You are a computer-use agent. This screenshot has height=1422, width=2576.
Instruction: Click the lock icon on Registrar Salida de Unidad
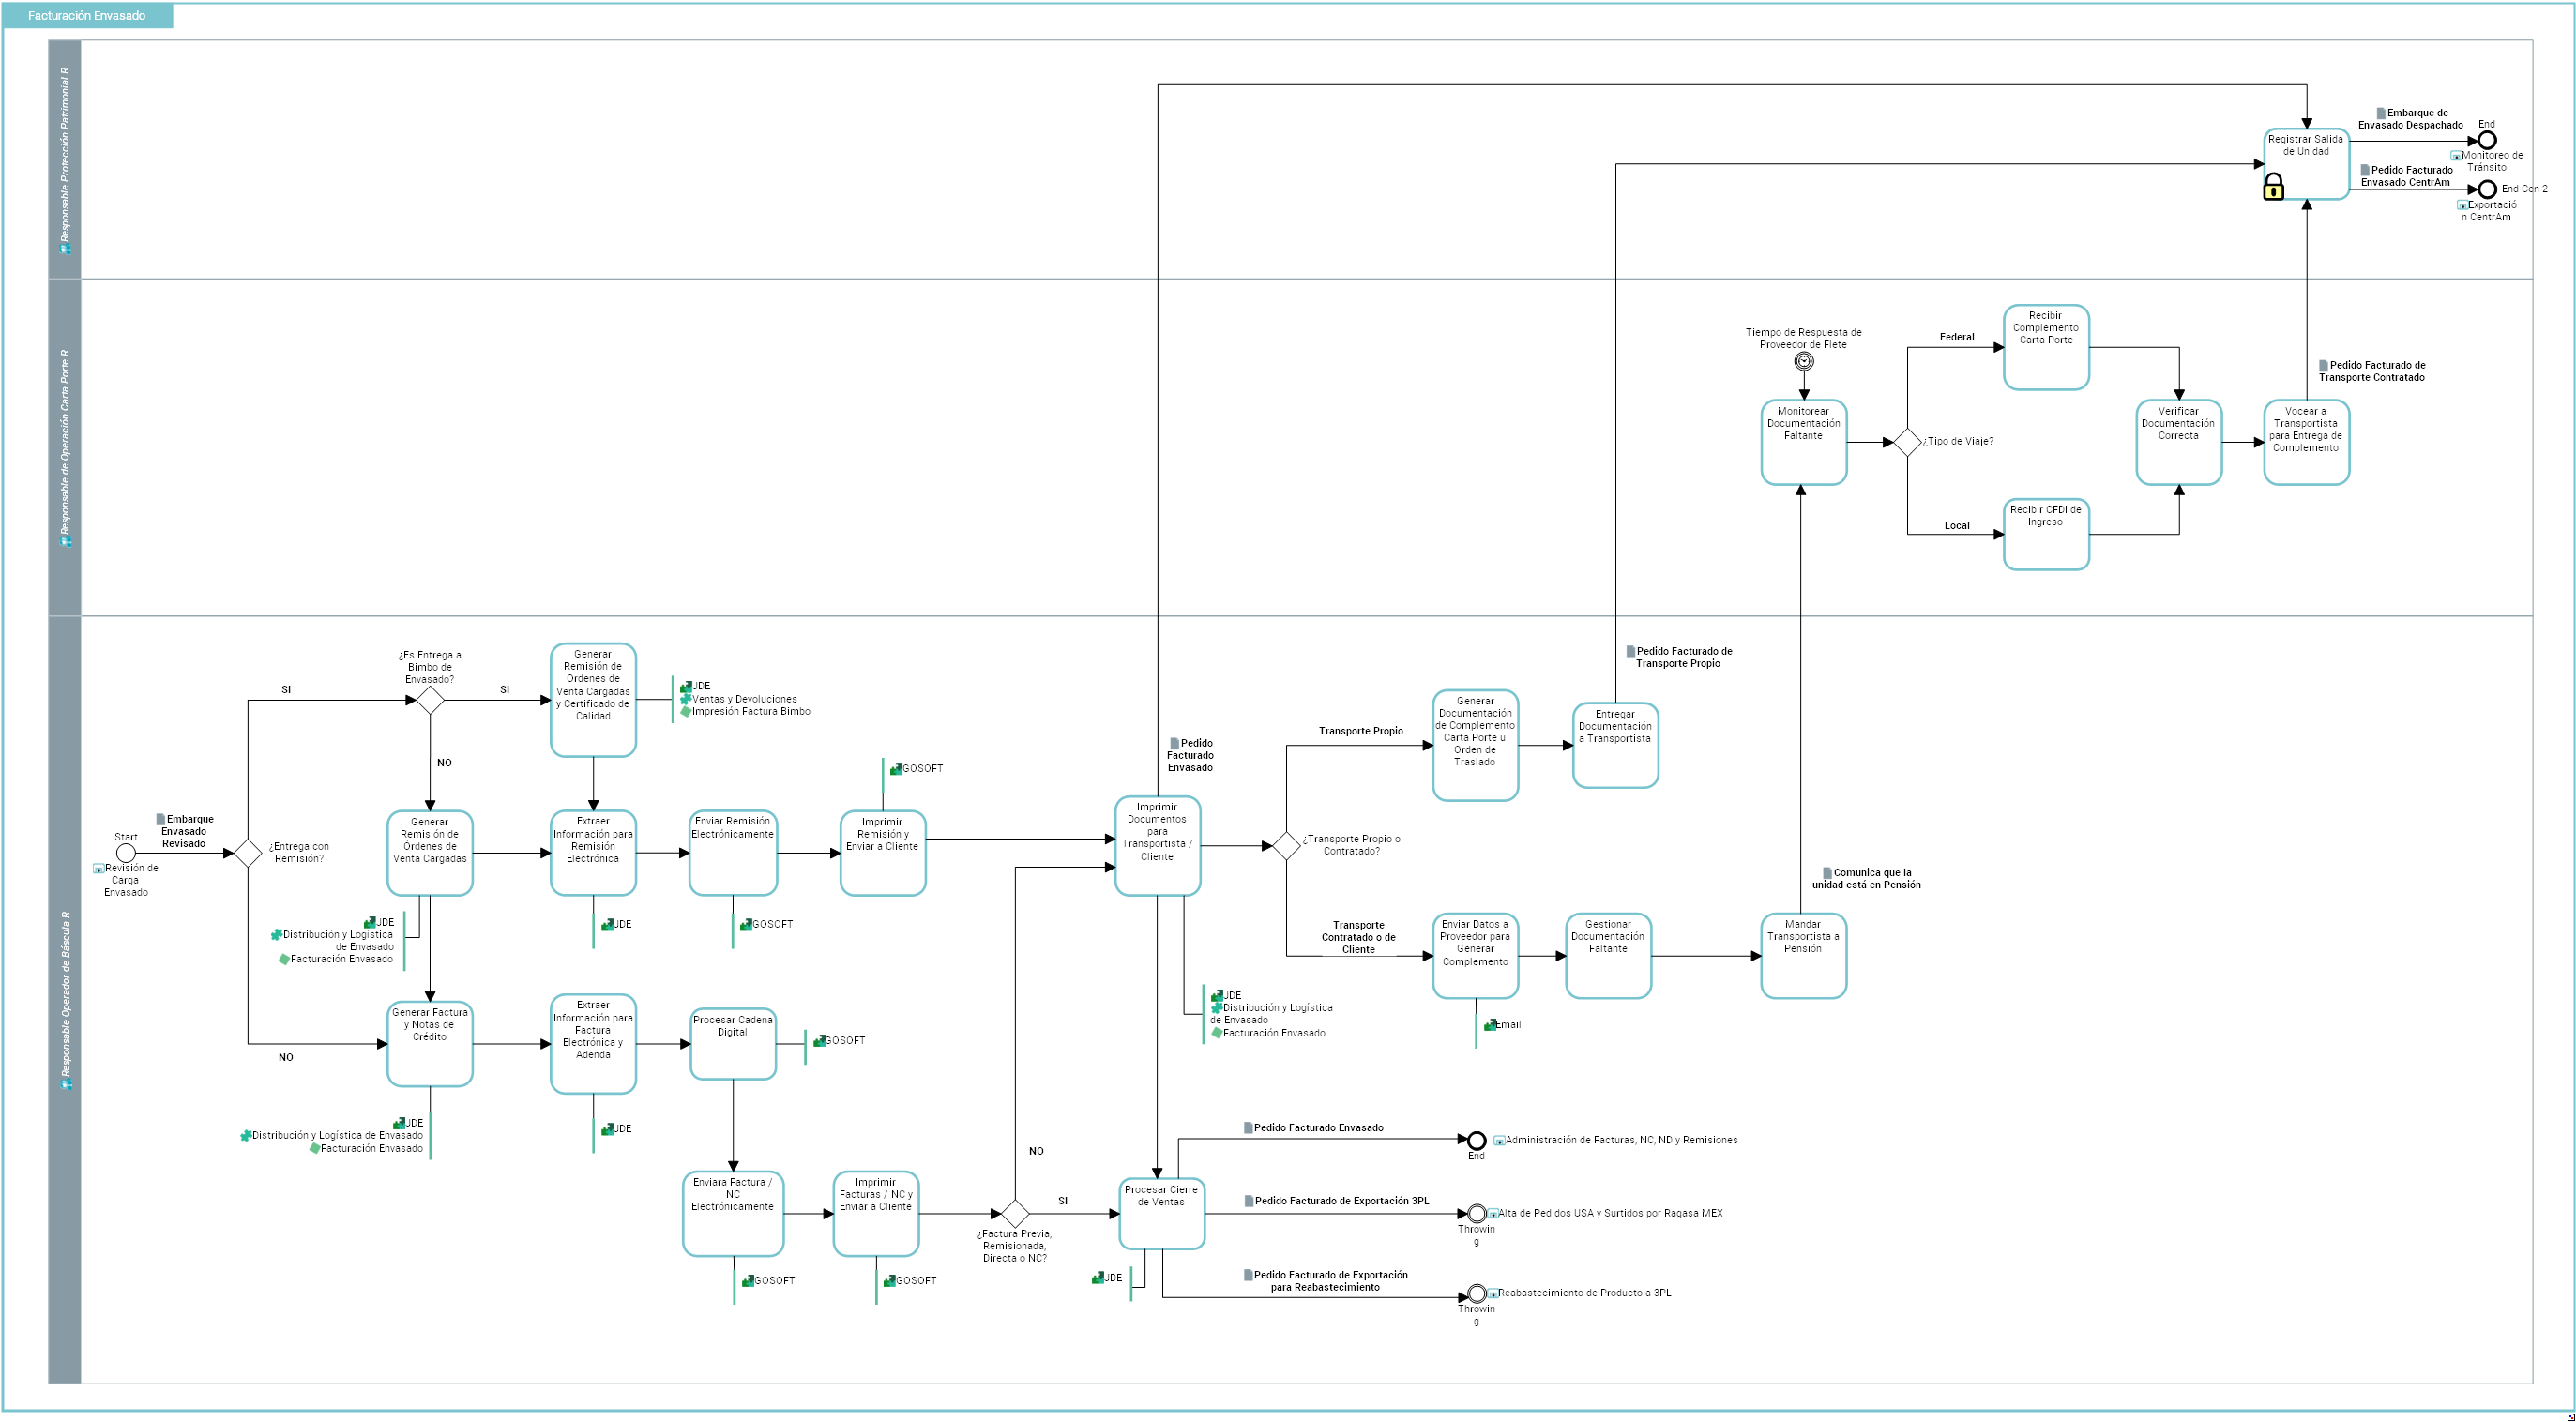coord(2273,187)
